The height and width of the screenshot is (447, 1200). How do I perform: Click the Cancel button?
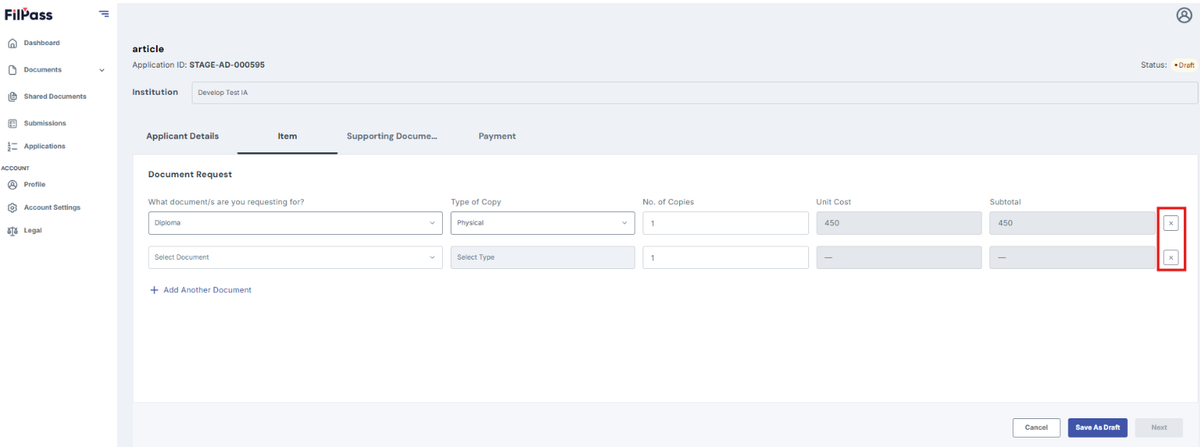pyautogui.click(x=1036, y=428)
